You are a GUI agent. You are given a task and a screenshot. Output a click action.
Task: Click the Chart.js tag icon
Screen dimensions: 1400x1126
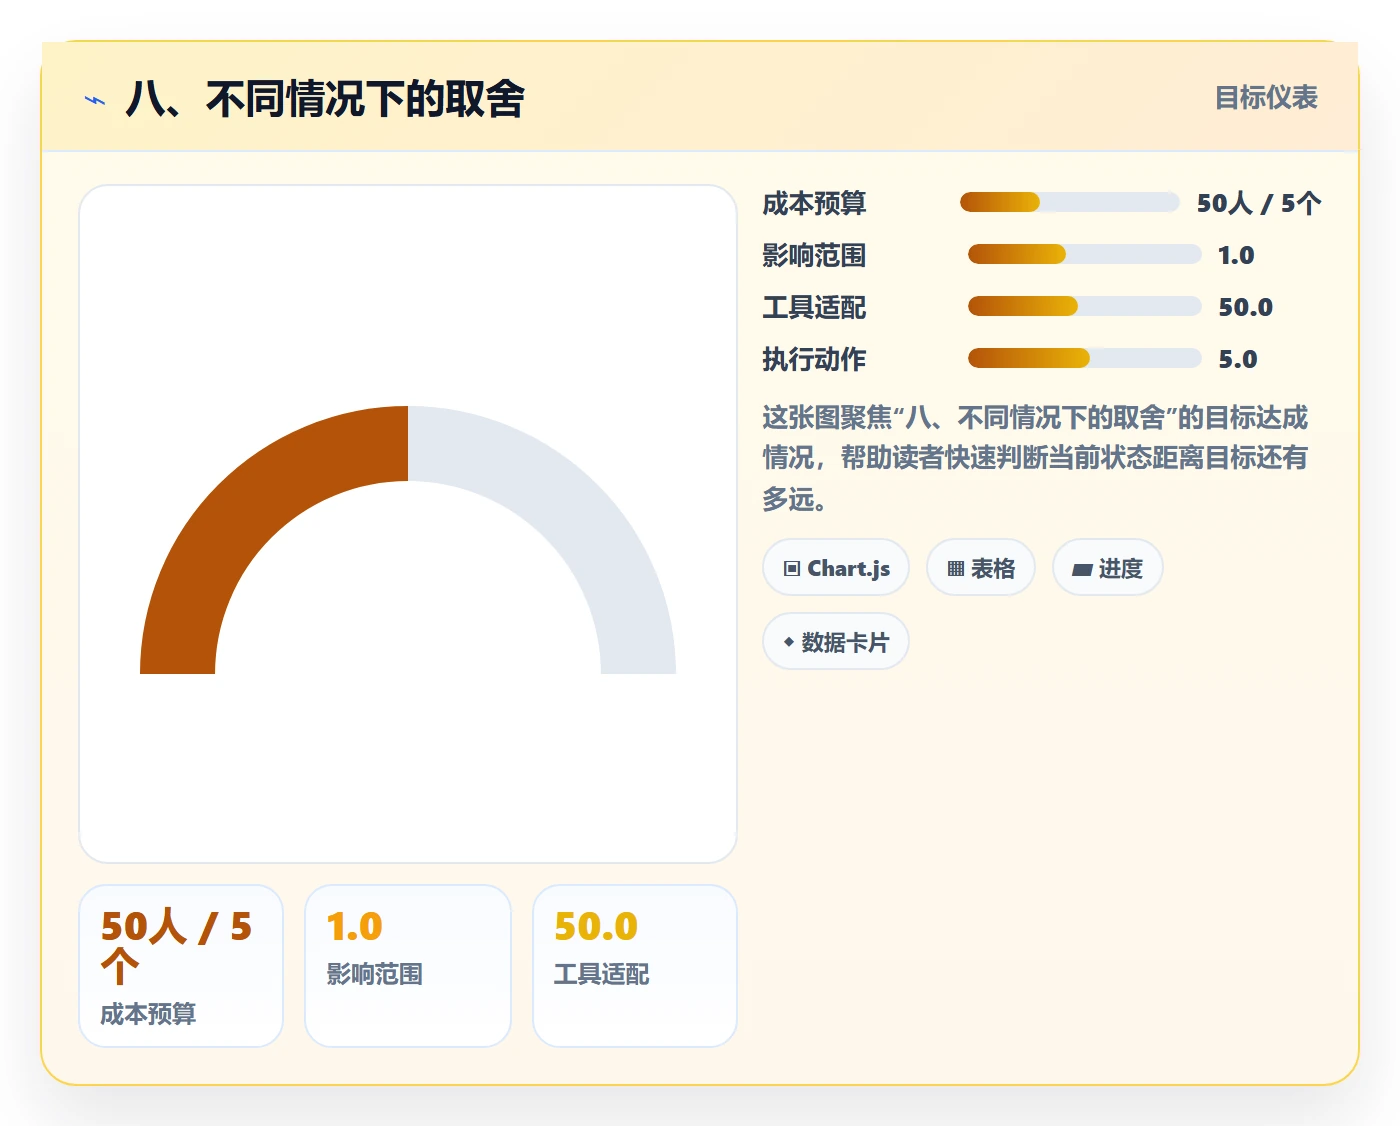(792, 569)
